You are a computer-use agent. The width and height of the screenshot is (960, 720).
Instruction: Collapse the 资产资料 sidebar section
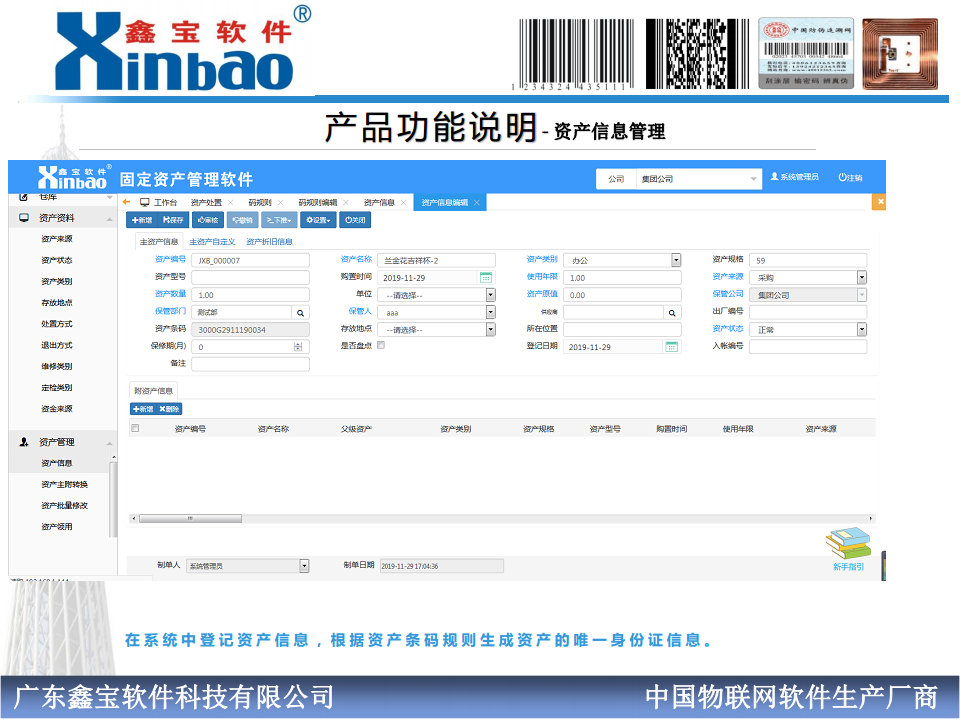pos(110,219)
